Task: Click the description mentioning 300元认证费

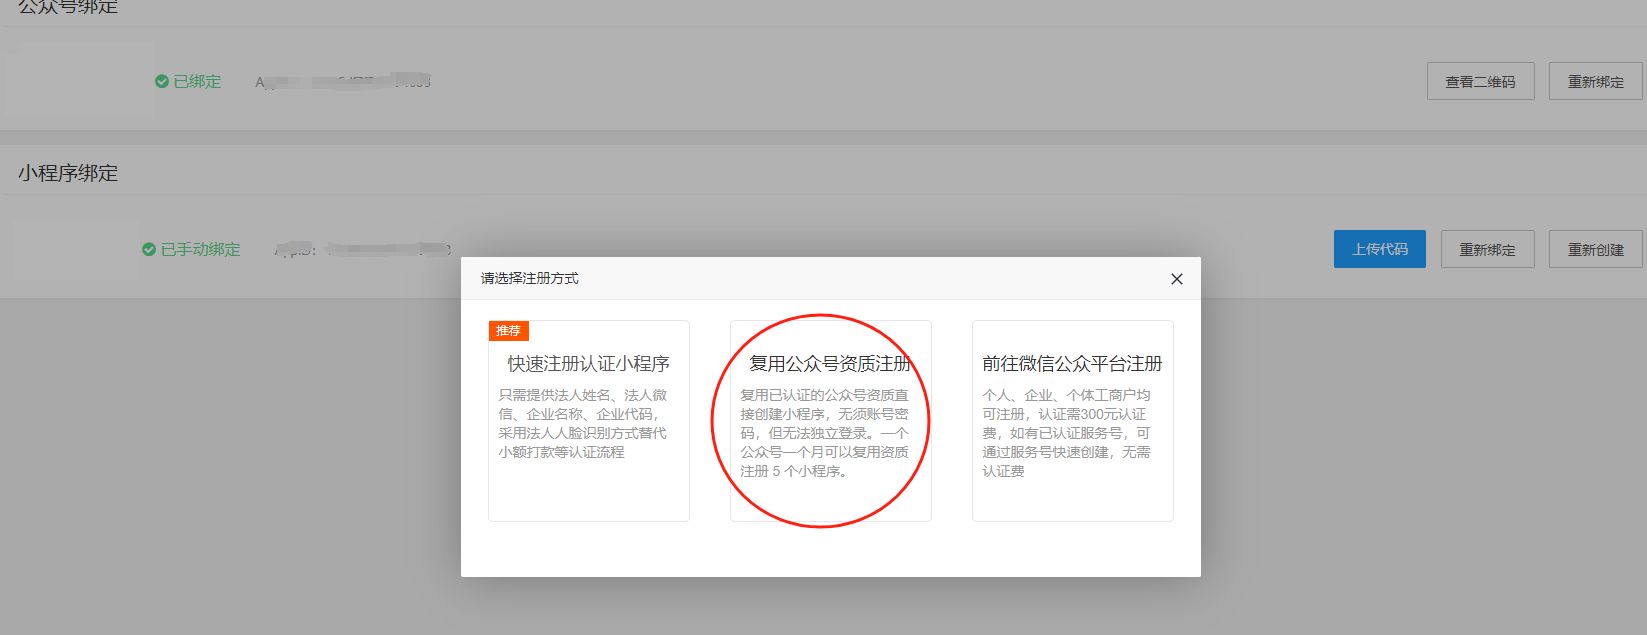Action: pyautogui.click(x=1066, y=433)
